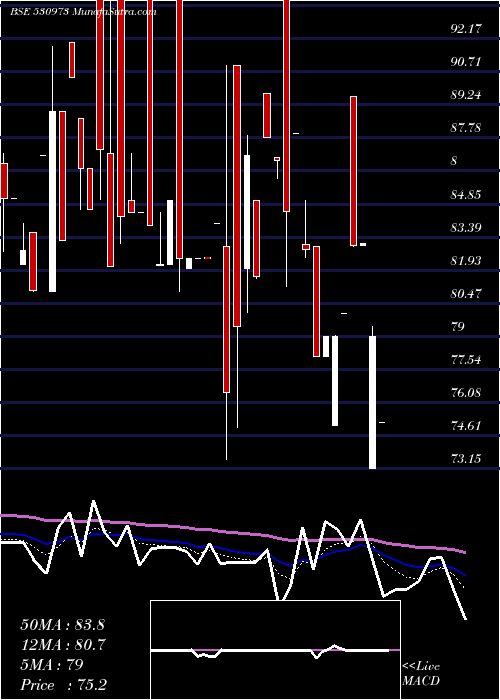The width and height of the screenshot is (500, 700).
Task: Click the pink 50MA line
Action: pyautogui.click(x=232, y=532)
